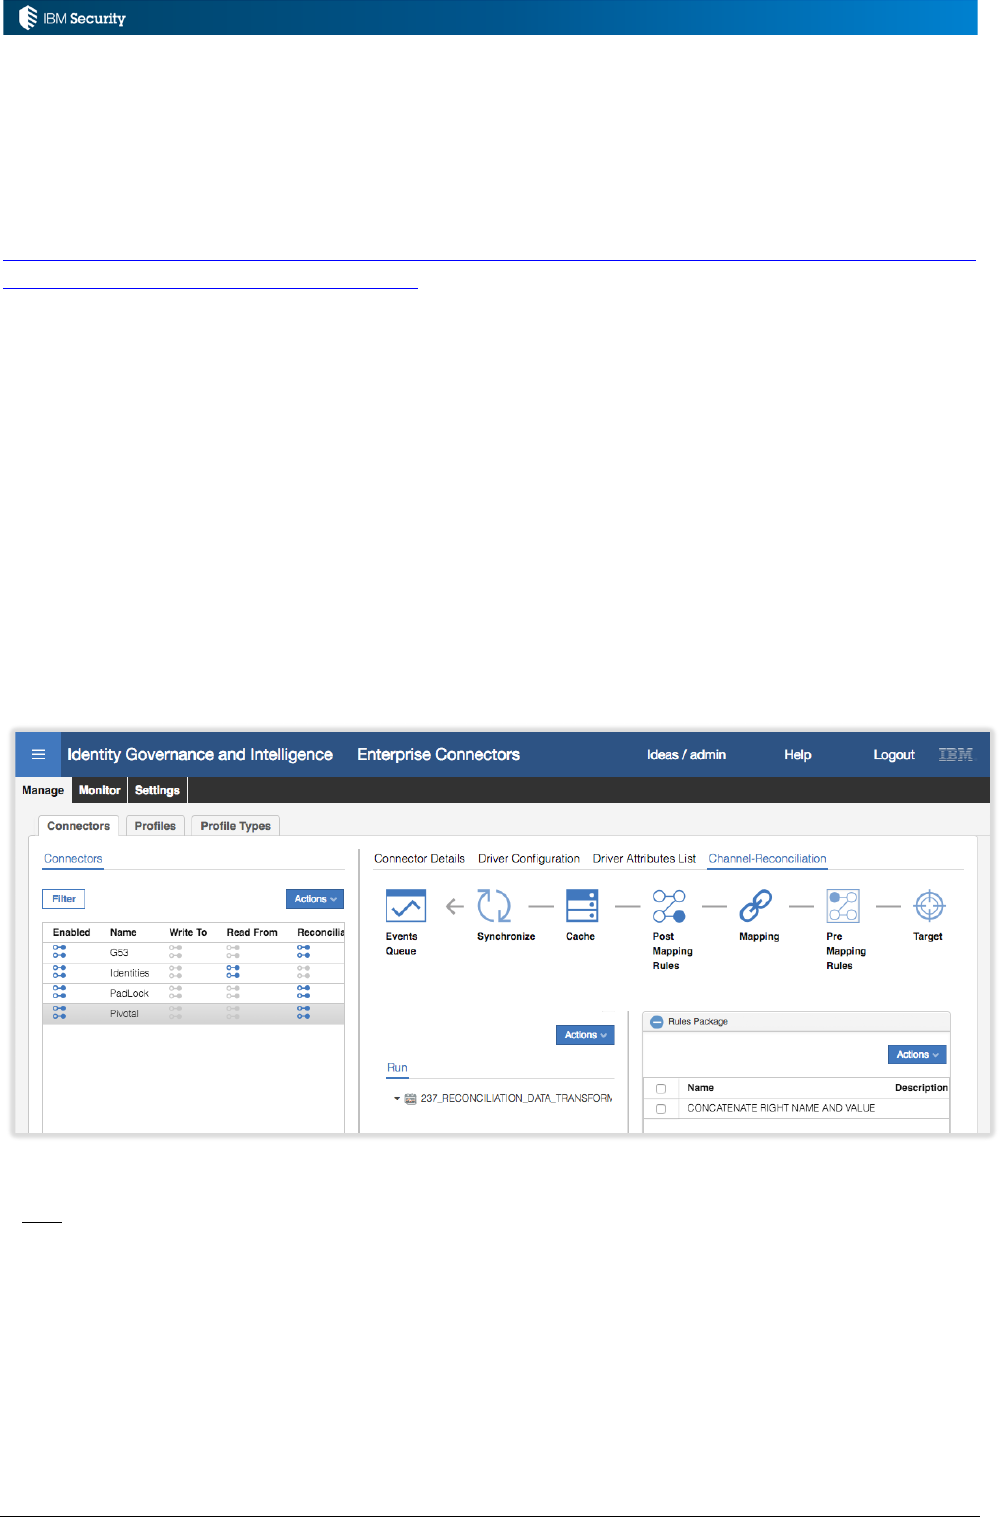Click the Read From column header
The width and height of the screenshot is (1001, 1517).
[x=252, y=932]
